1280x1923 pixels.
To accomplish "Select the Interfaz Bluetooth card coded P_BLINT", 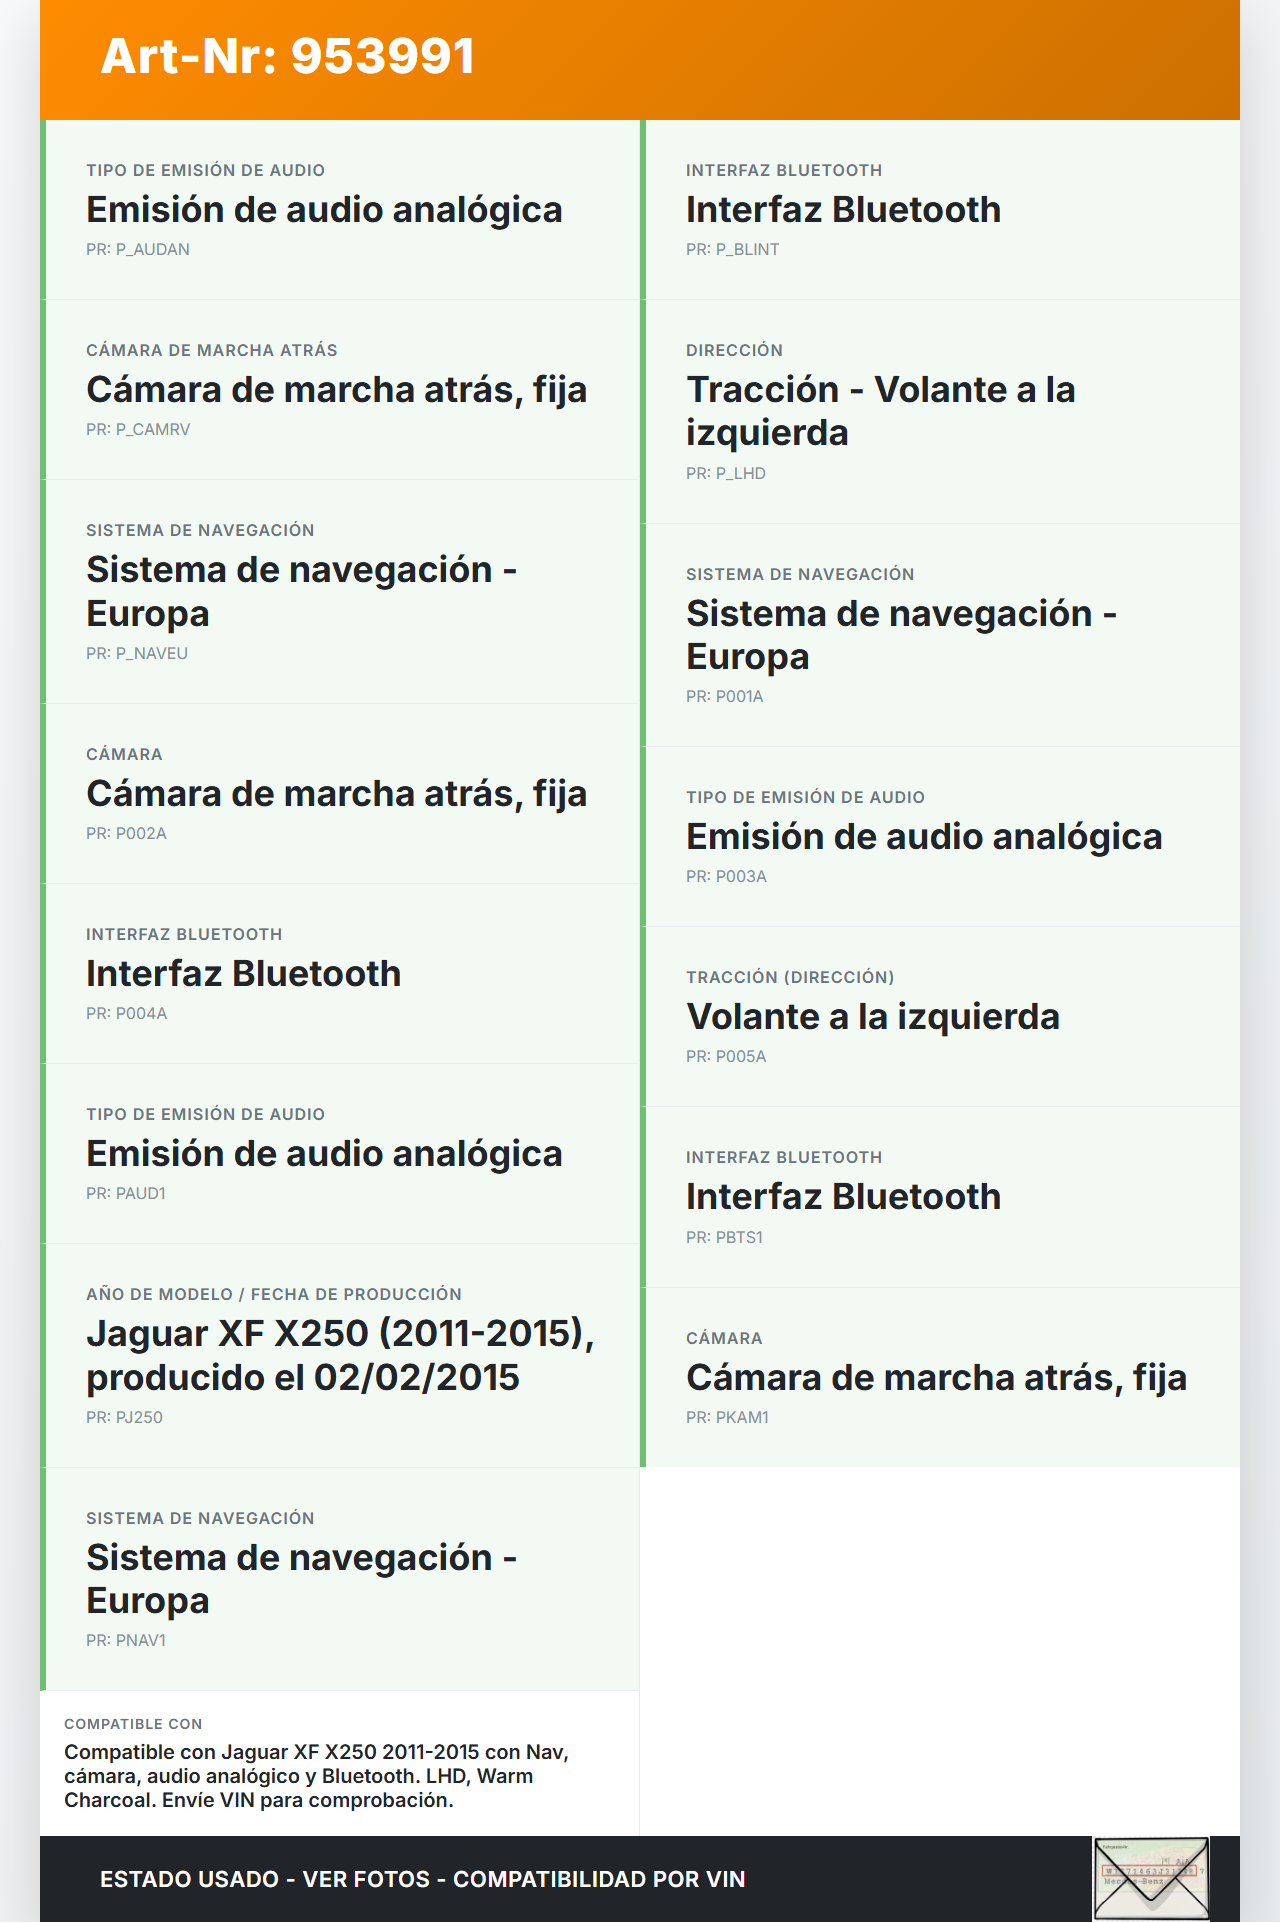I will [940, 210].
